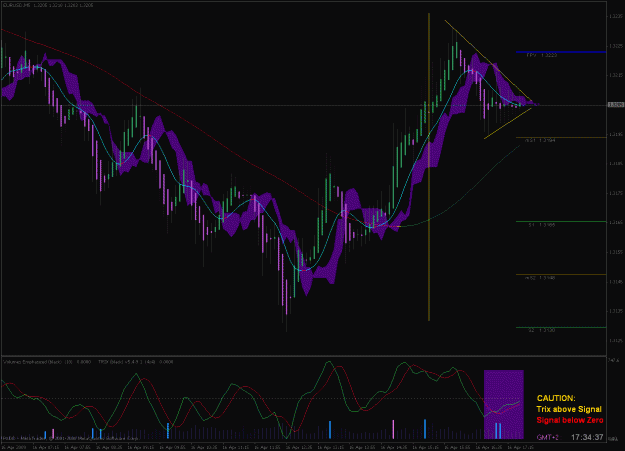Click the 'Trix above Signal' alert text
The height and width of the screenshot is (451, 625).
pos(569,409)
